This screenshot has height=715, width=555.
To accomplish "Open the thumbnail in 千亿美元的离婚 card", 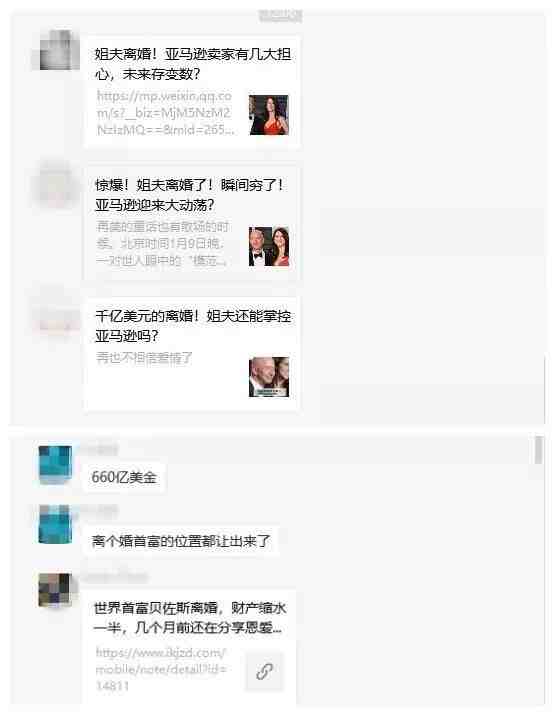I will (269, 377).
